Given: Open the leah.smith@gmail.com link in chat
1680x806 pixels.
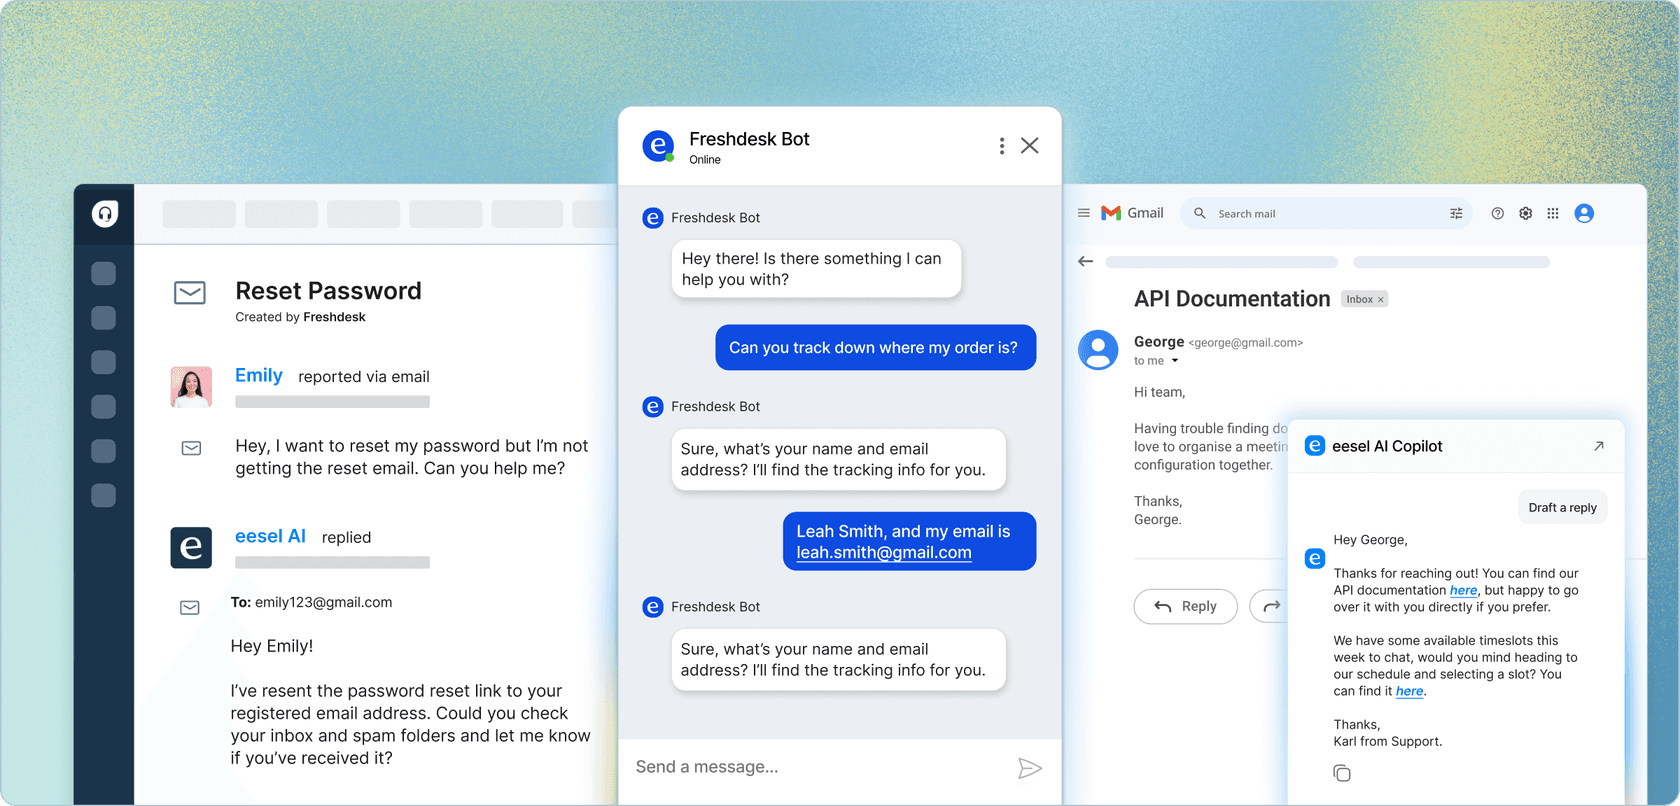Looking at the screenshot, I should pos(884,553).
